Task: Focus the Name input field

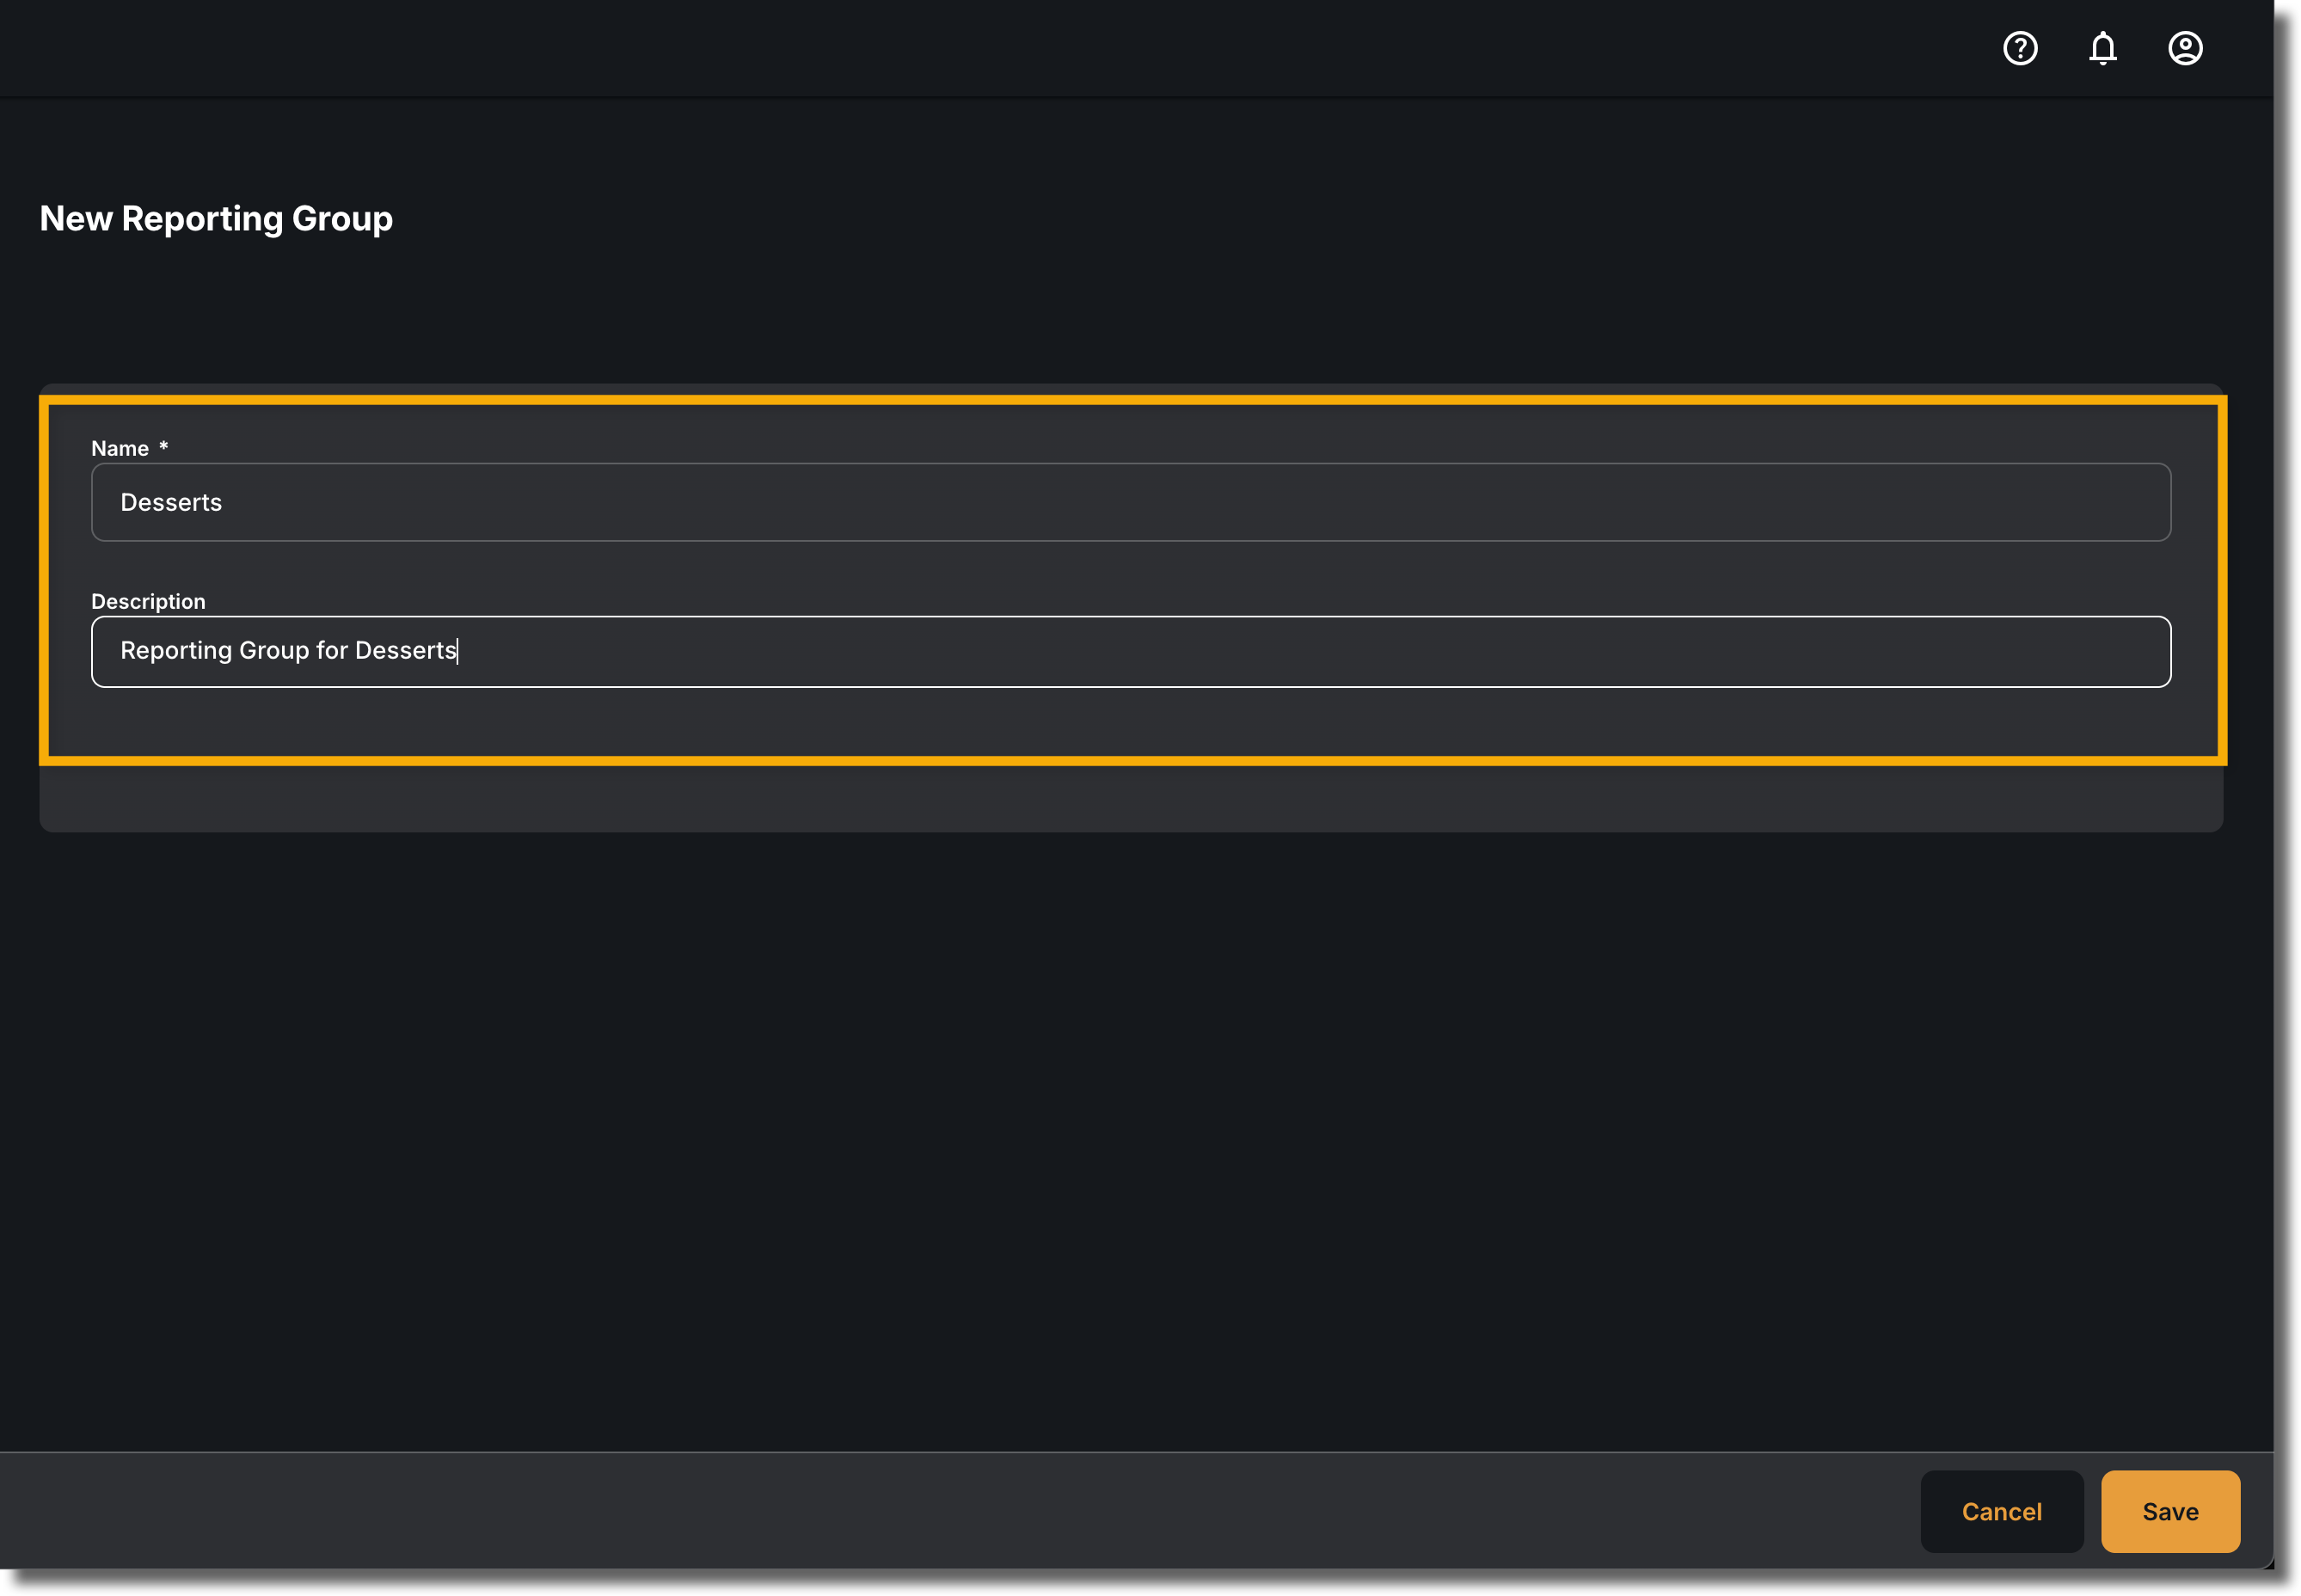Action: pyautogui.click(x=1130, y=502)
